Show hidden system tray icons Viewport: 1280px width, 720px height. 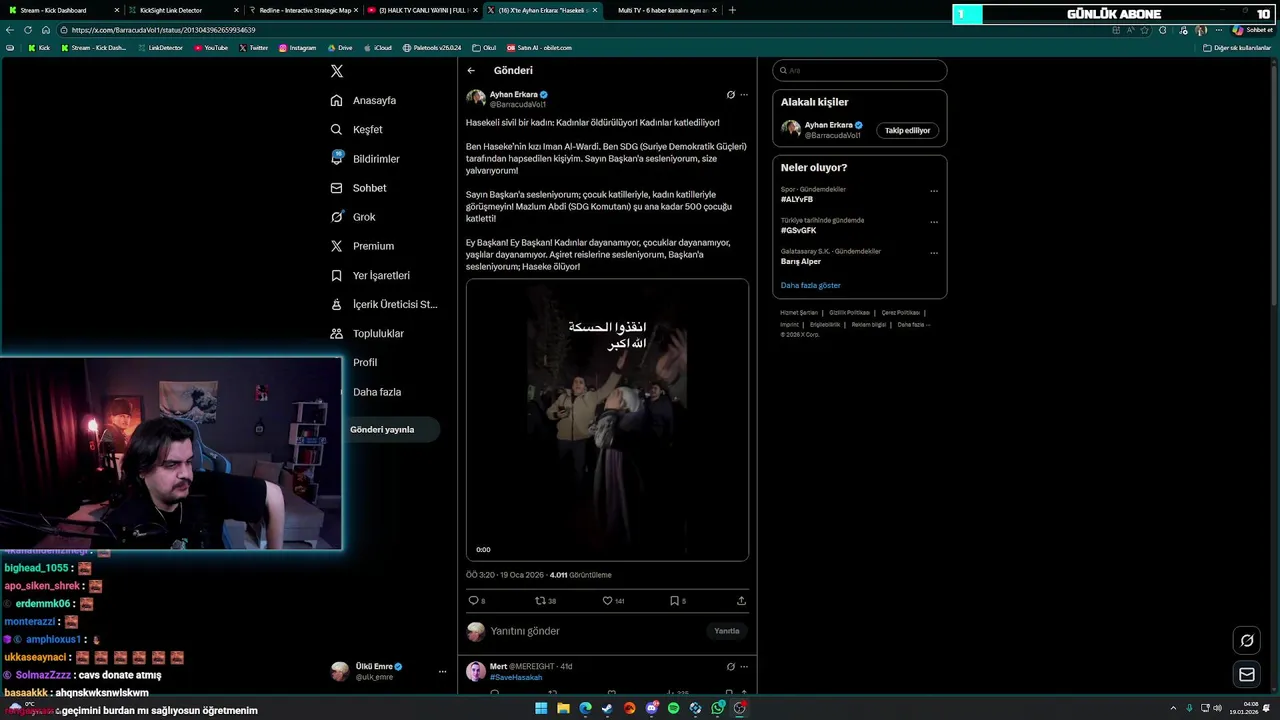pos(1173,708)
